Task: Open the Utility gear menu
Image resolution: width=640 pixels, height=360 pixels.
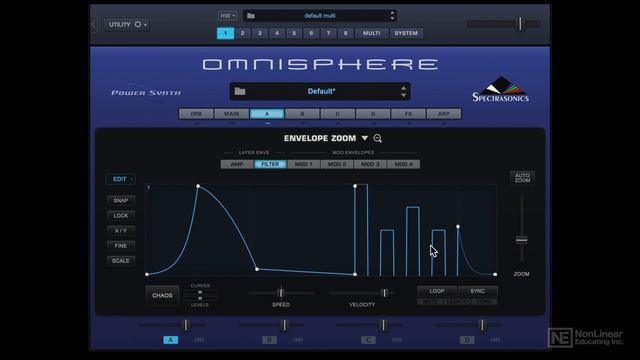Action: 127,24
